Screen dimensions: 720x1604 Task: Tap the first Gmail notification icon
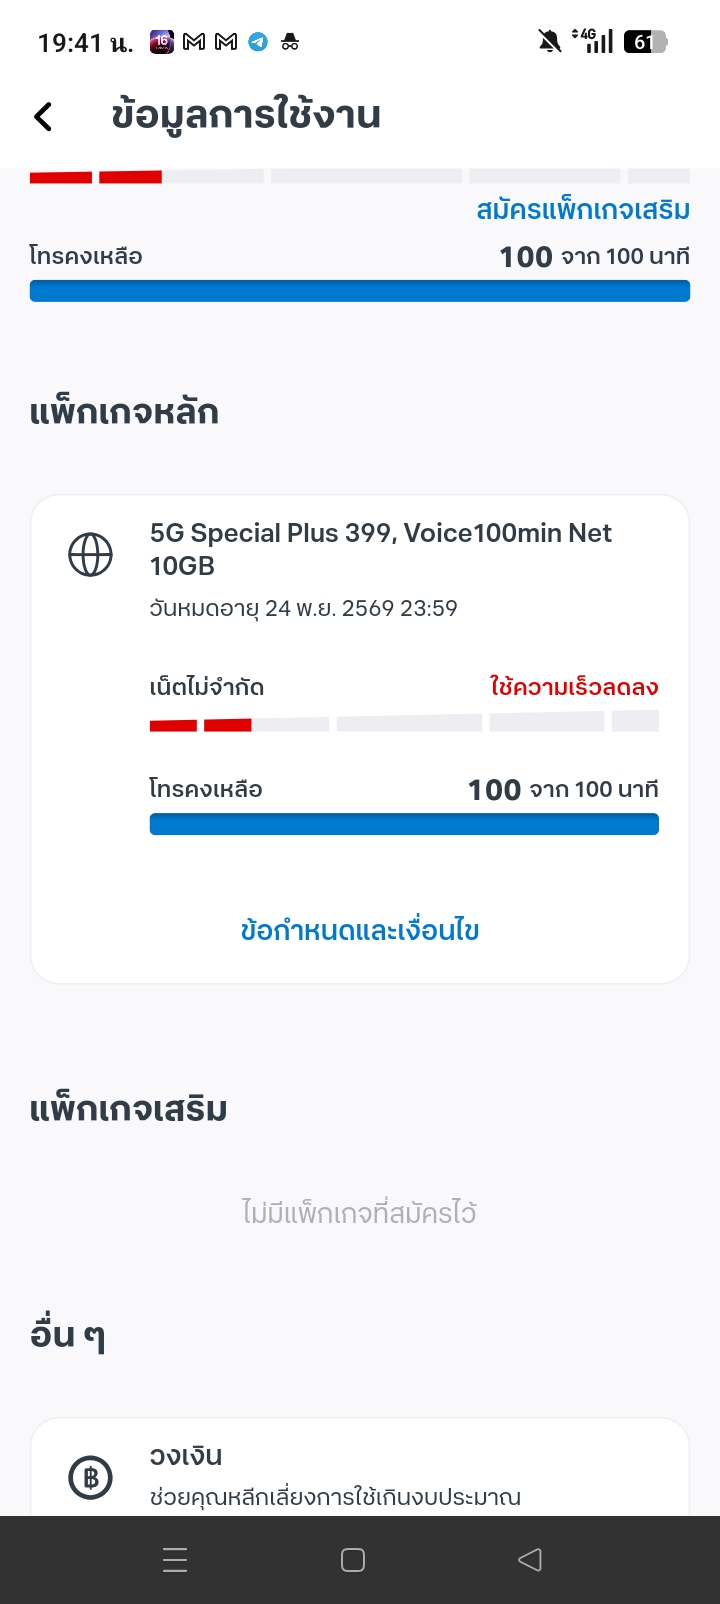(x=194, y=42)
